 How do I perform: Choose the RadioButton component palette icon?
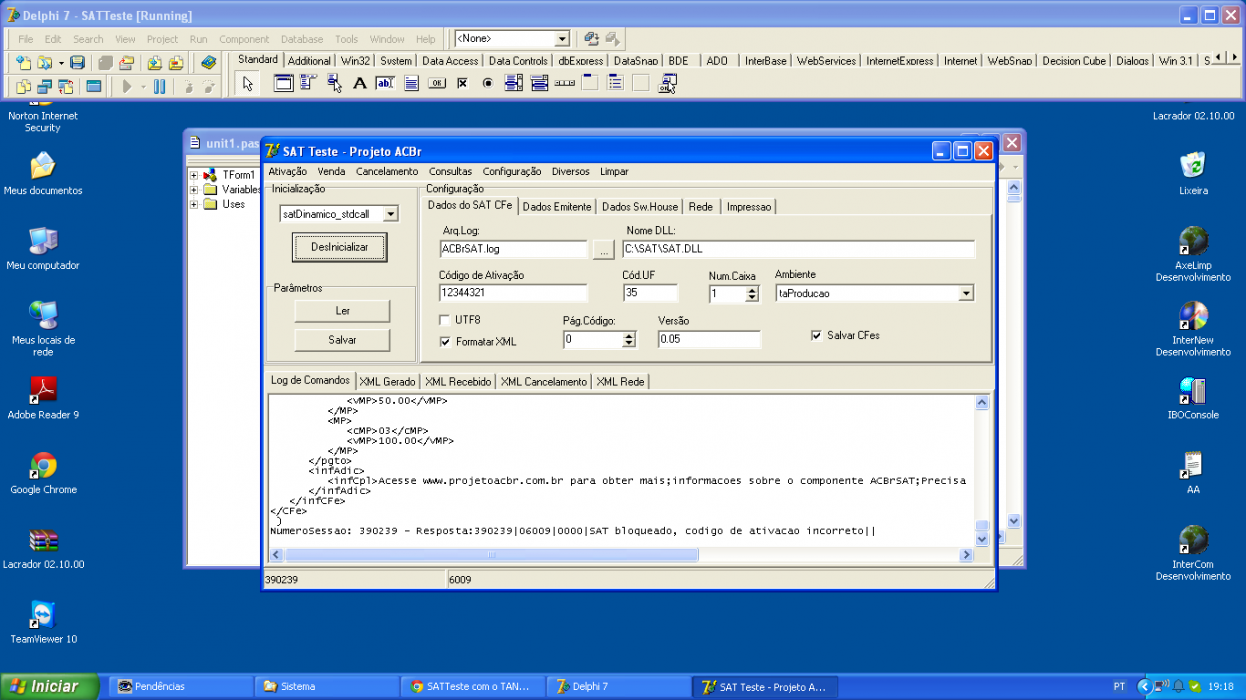[488, 84]
